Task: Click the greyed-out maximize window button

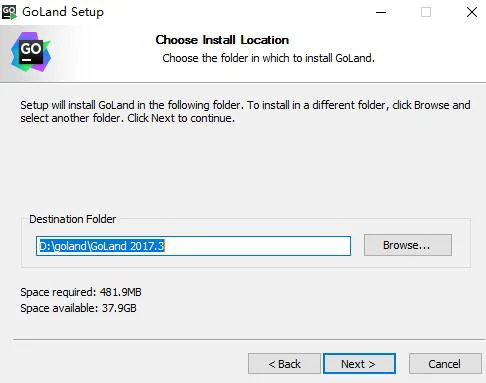Action: [426, 12]
